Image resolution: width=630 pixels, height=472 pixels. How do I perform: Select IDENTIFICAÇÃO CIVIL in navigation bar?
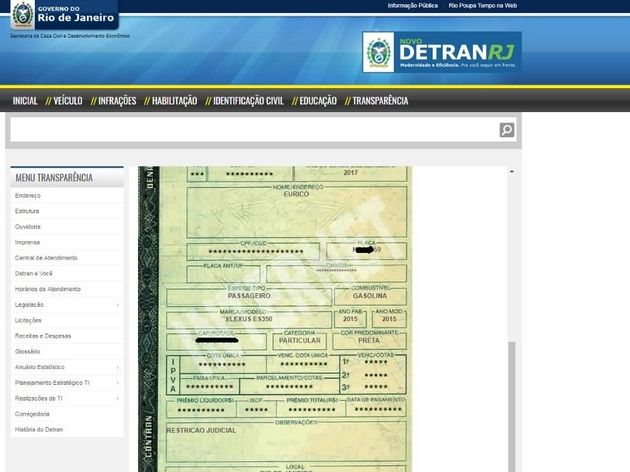pos(246,101)
